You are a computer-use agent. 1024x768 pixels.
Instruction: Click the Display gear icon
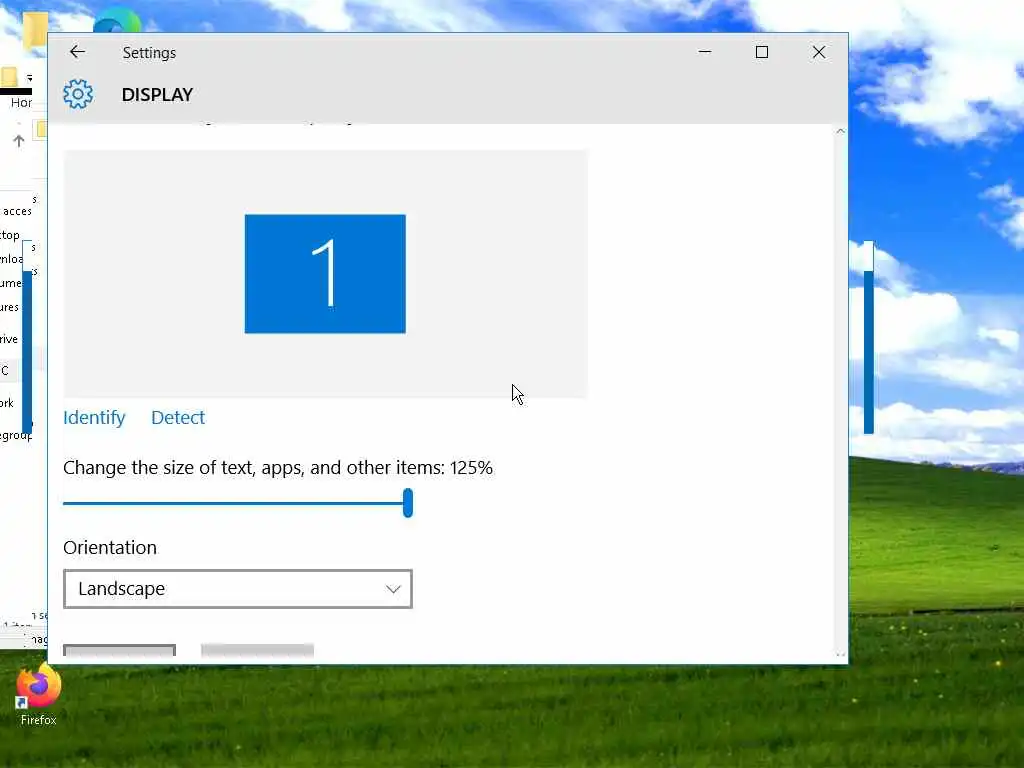(78, 95)
